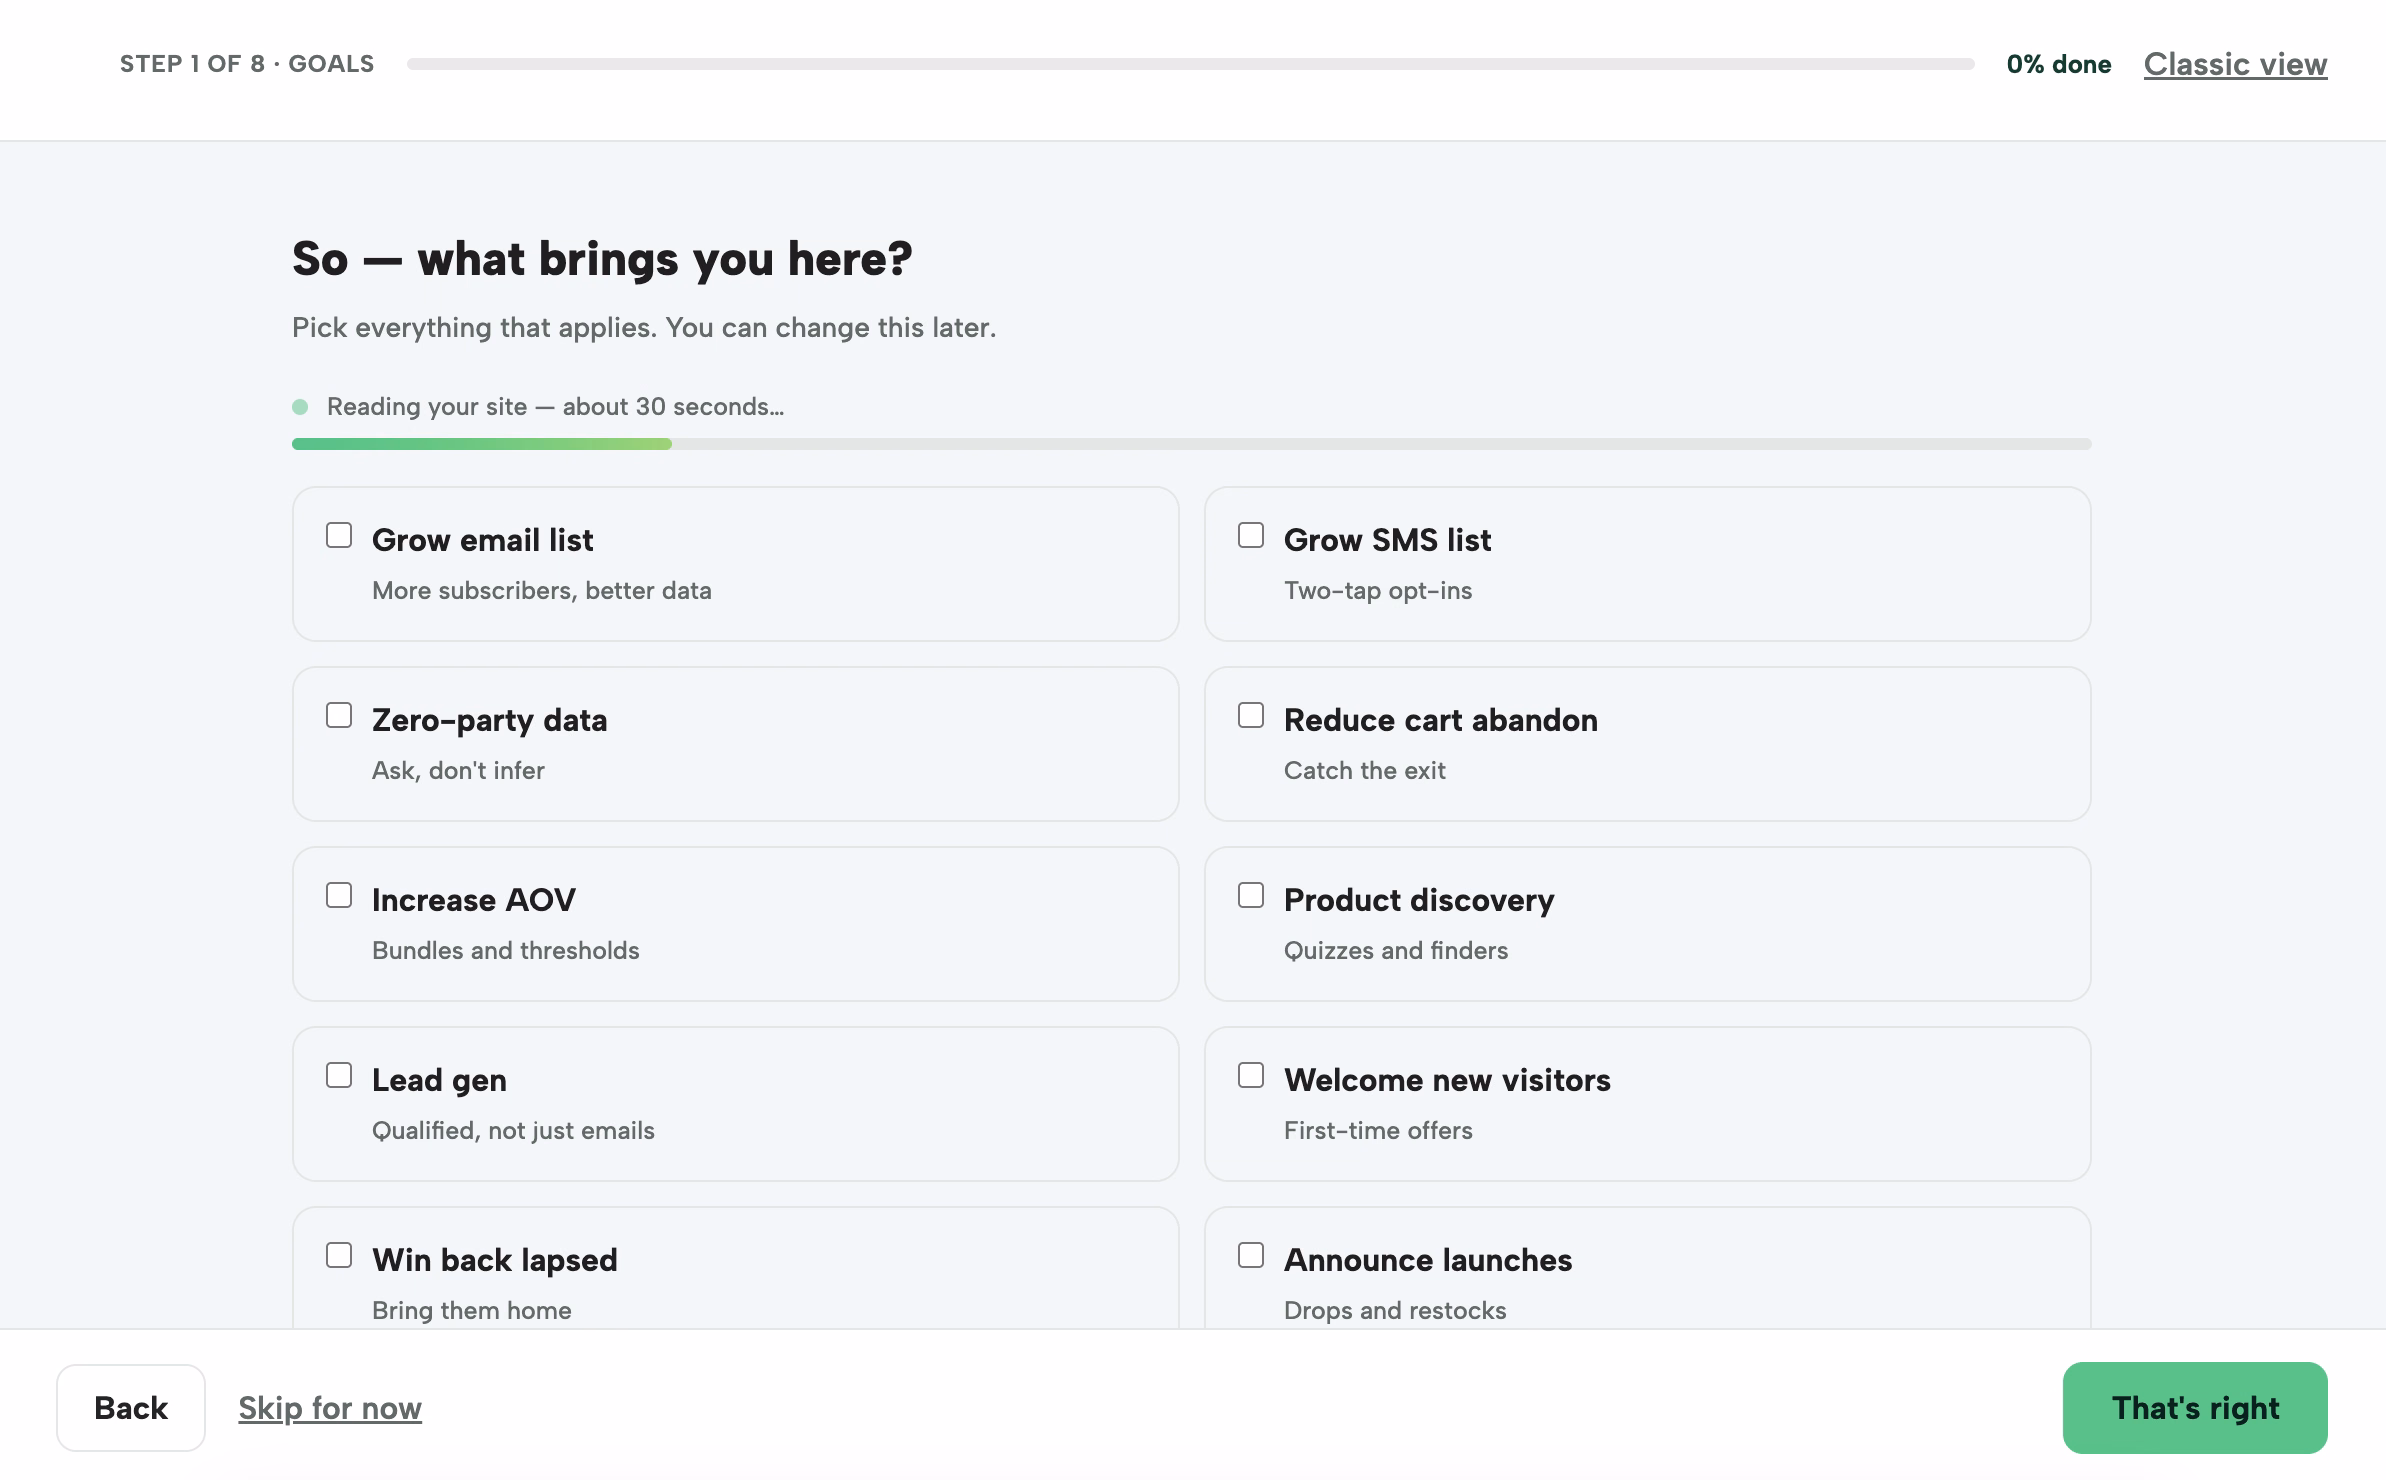Click the 'More subscribers, better data' description
Screen dimensions: 2386x1480
click(x=542, y=591)
